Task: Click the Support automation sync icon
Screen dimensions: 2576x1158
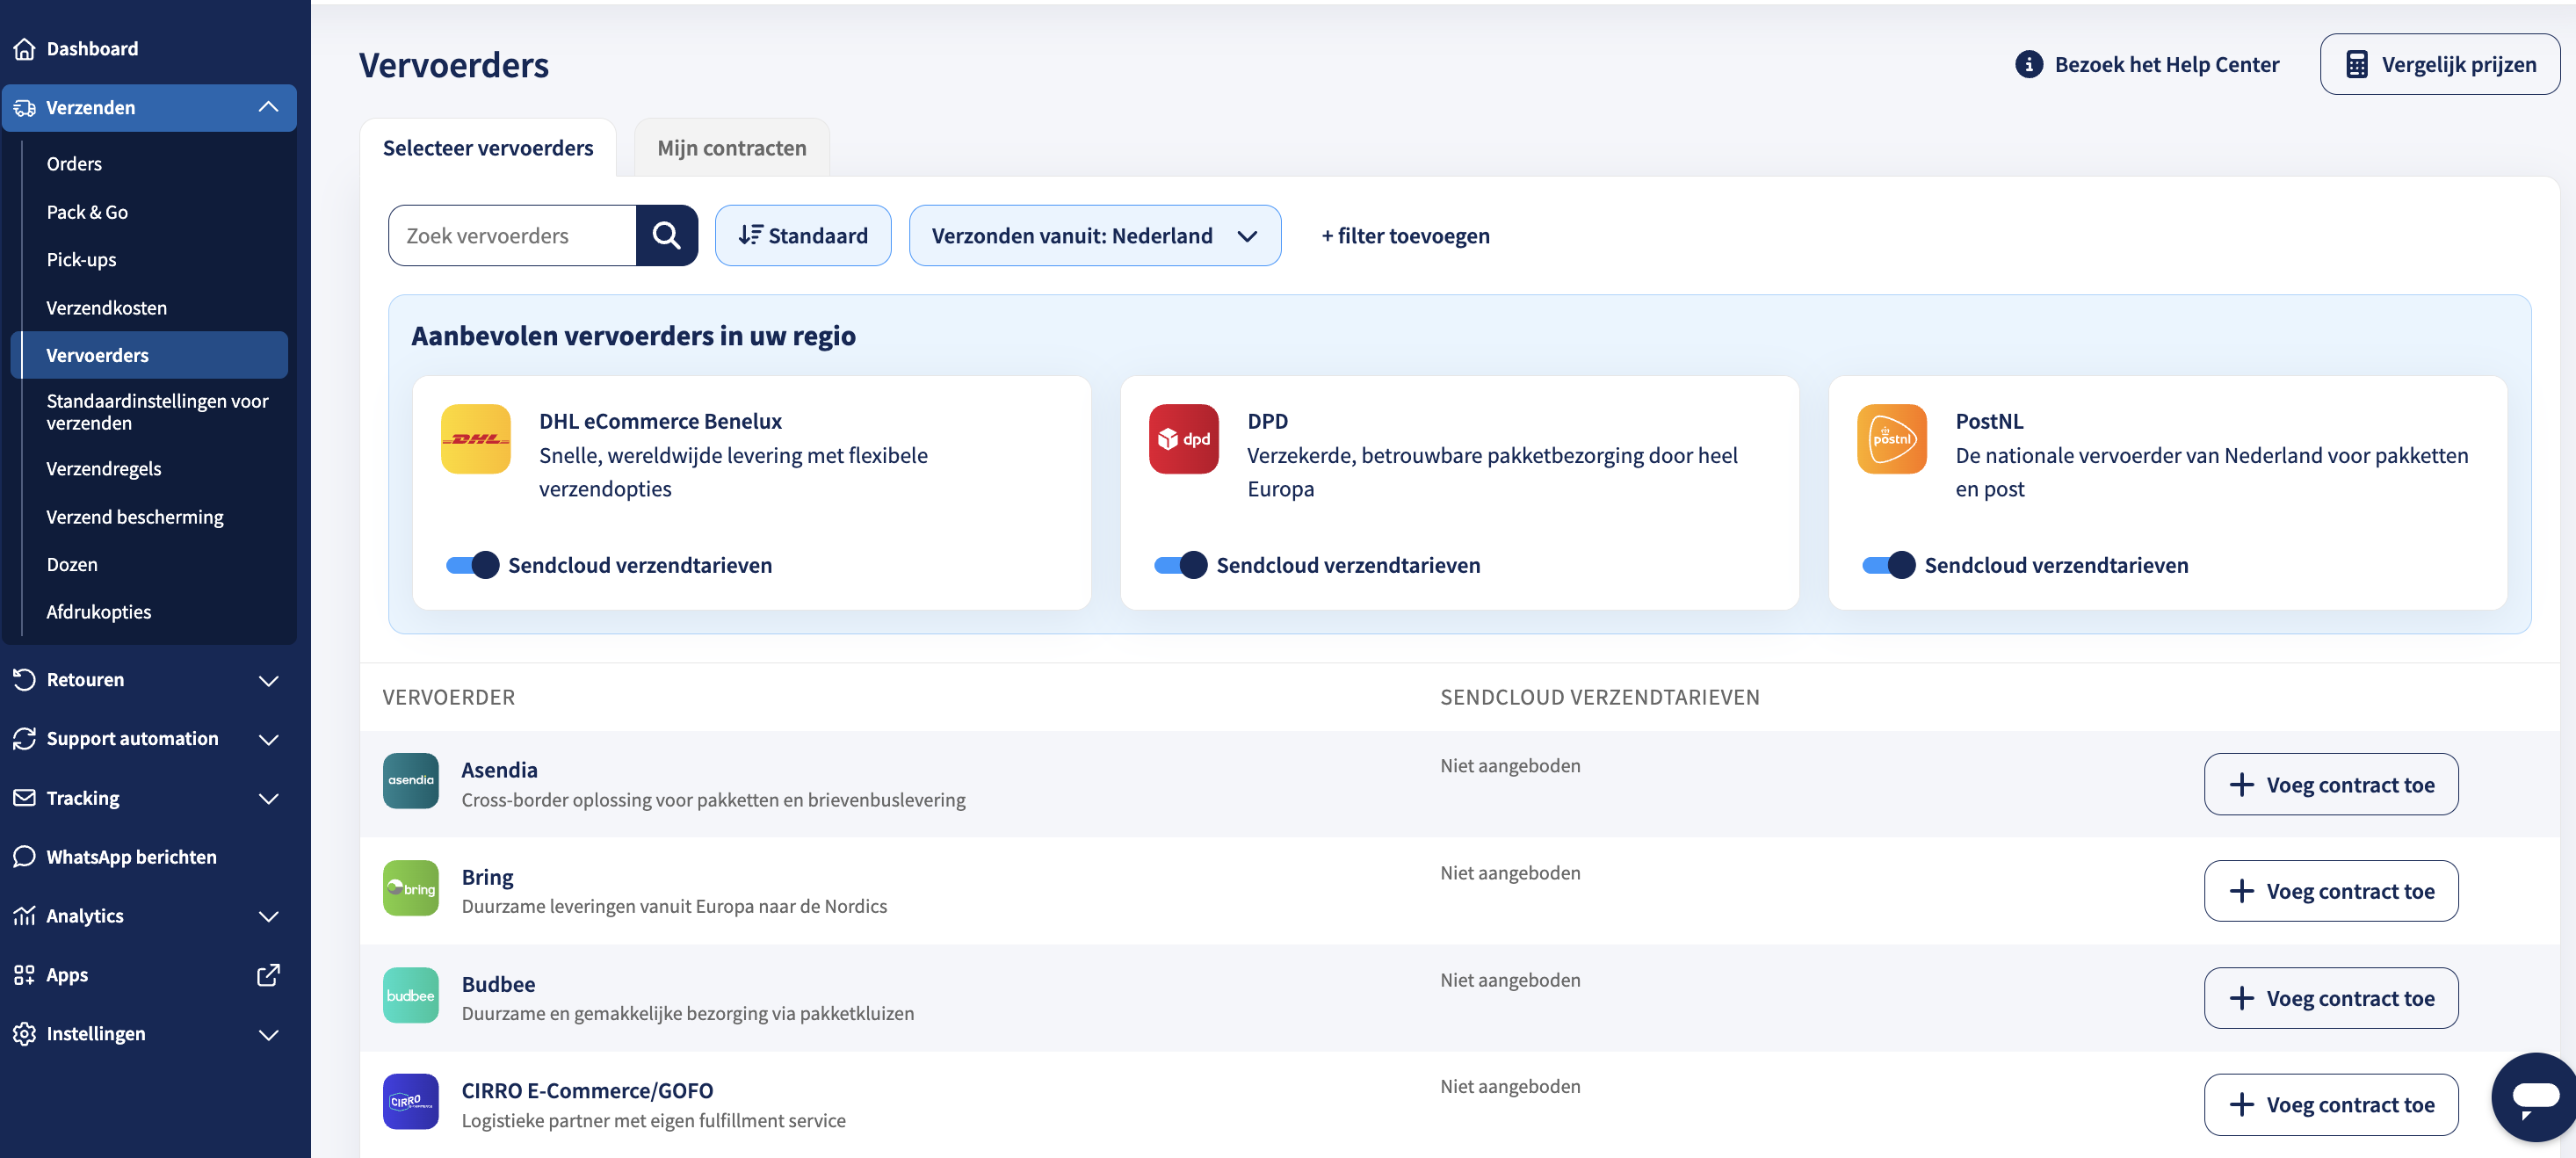Action: click(24, 738)
